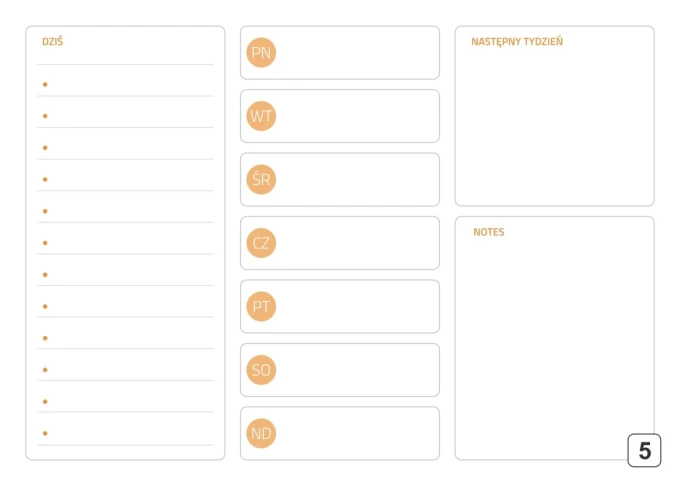The height and width of the screenshot is (486, 680).
Task: Click the NASTĘPNY TYDZIEŃ heading
Action: [517, 42]
